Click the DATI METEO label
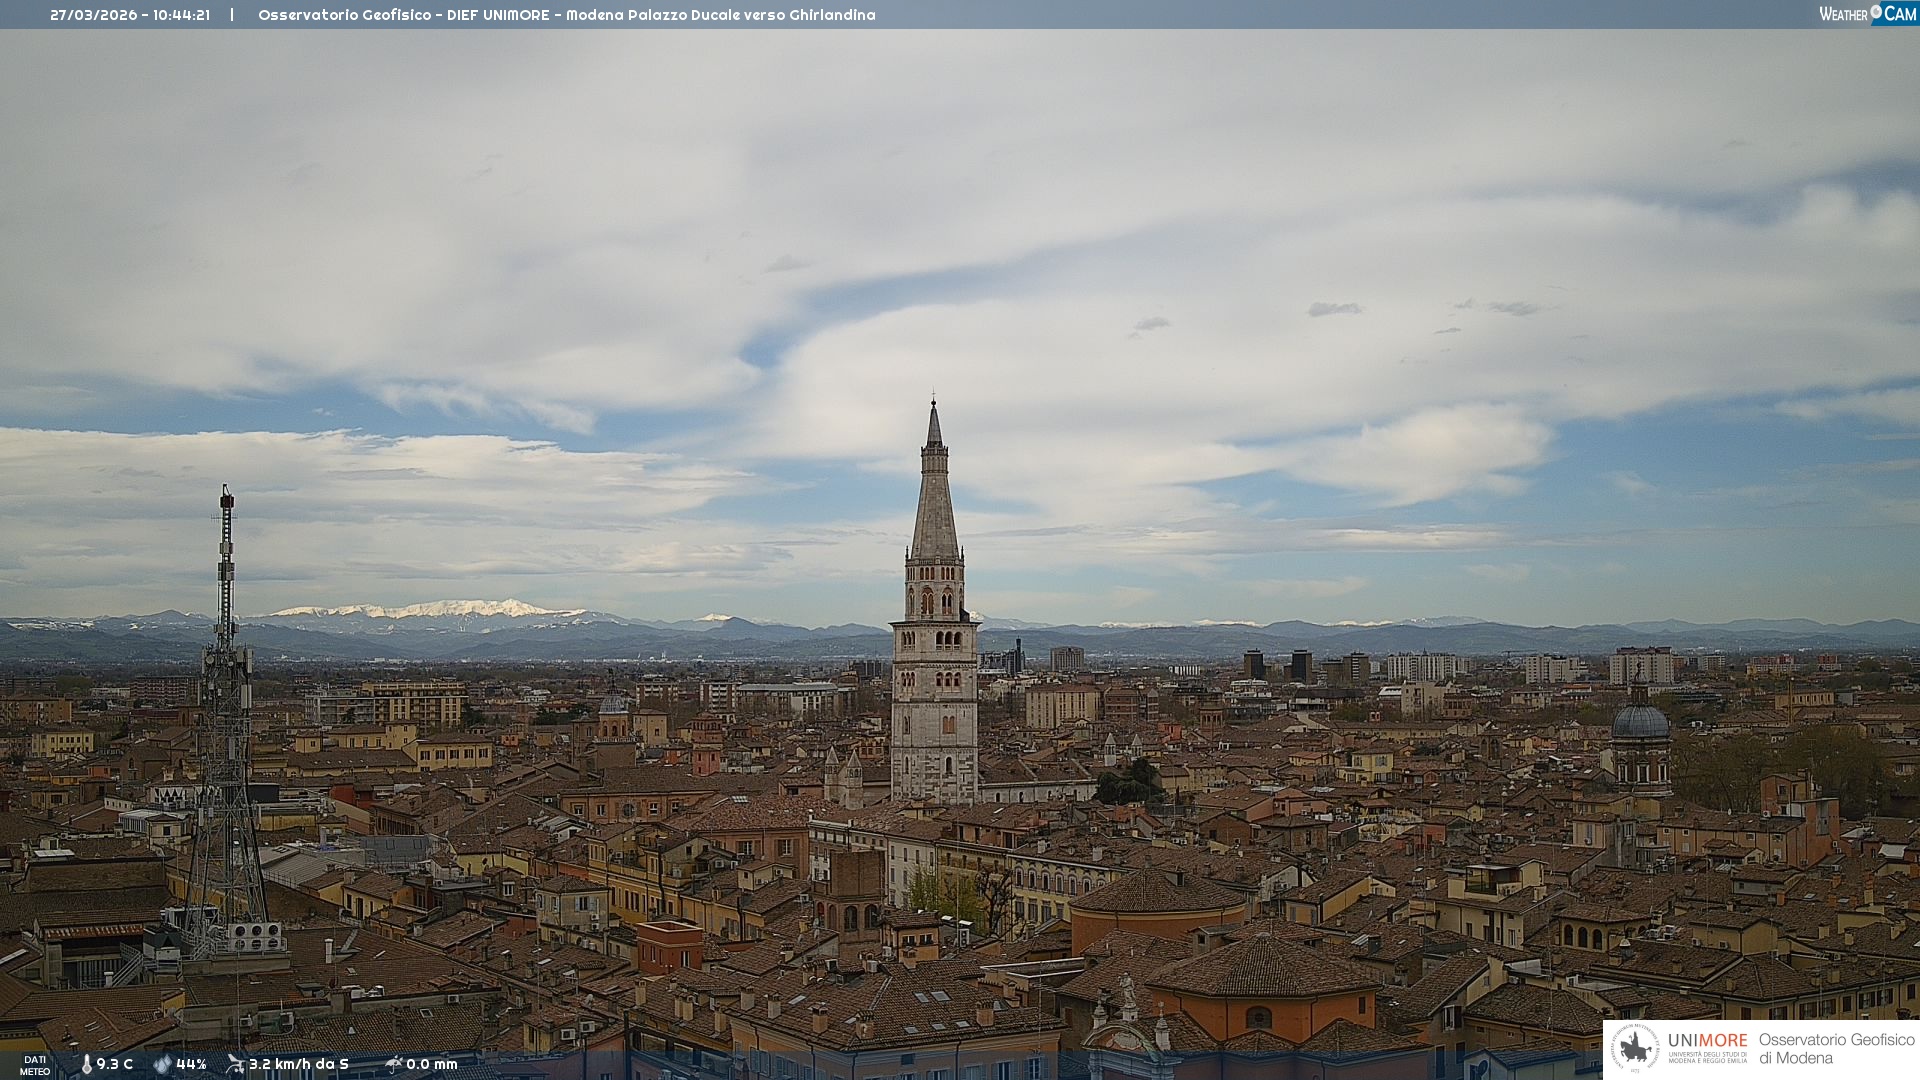Image resolution: width=1920 pixels, height=1080 pixels. (35, 1065)
